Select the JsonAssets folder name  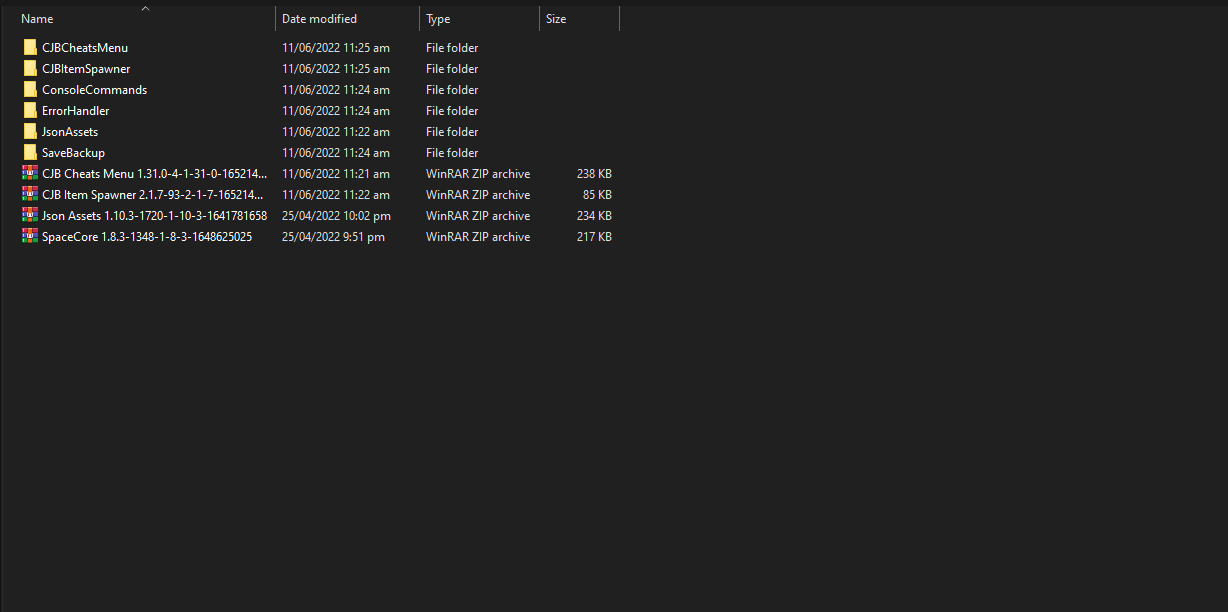[70, 132]
